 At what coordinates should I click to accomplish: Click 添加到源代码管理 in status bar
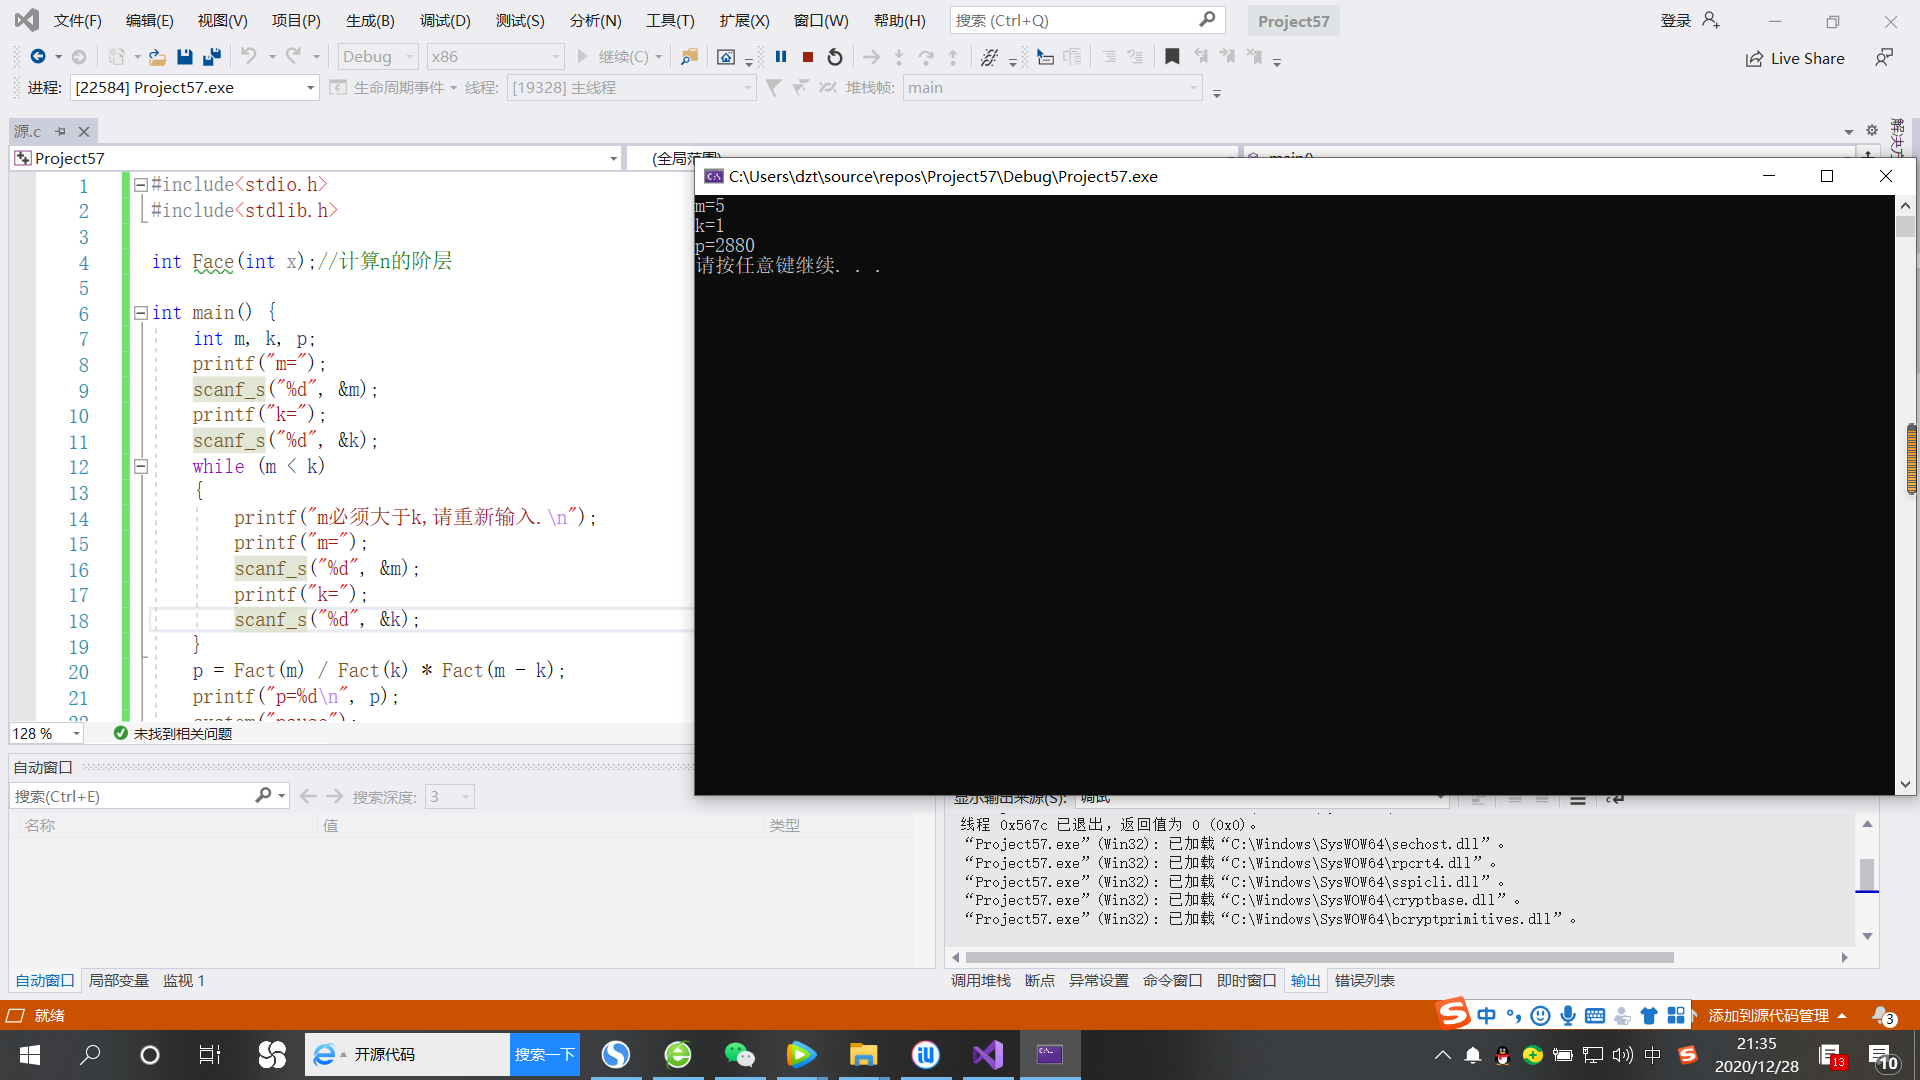coord(1768,1016)
